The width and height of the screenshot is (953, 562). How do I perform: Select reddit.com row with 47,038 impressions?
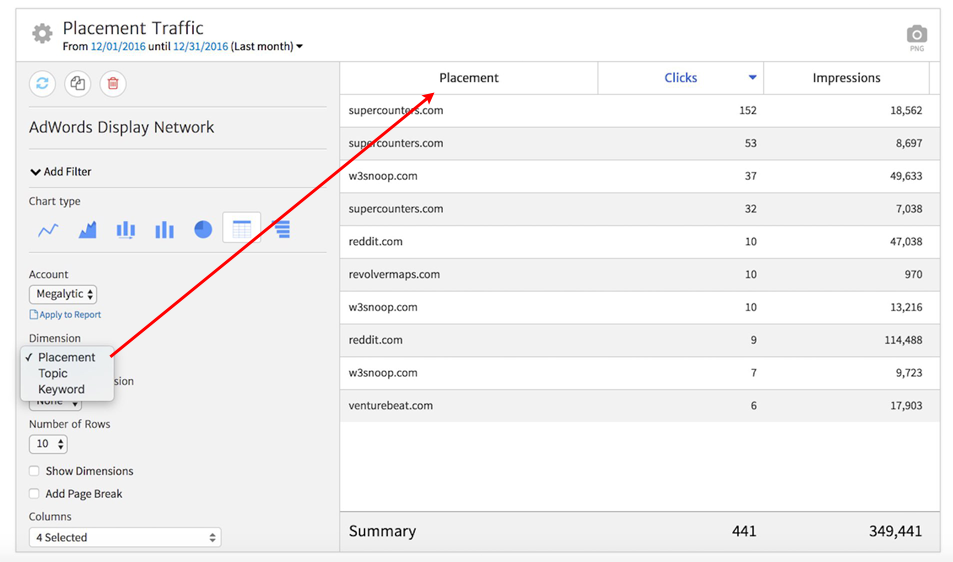coord(639,242)
